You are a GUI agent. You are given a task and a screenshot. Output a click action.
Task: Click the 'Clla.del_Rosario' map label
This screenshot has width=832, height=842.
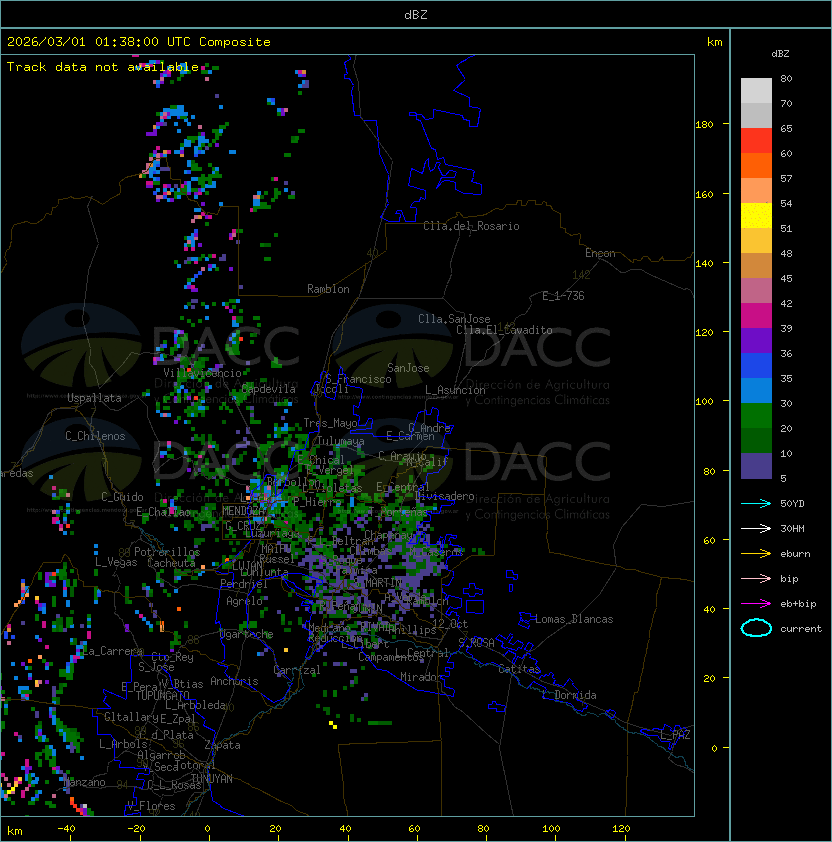pos(471,226)
